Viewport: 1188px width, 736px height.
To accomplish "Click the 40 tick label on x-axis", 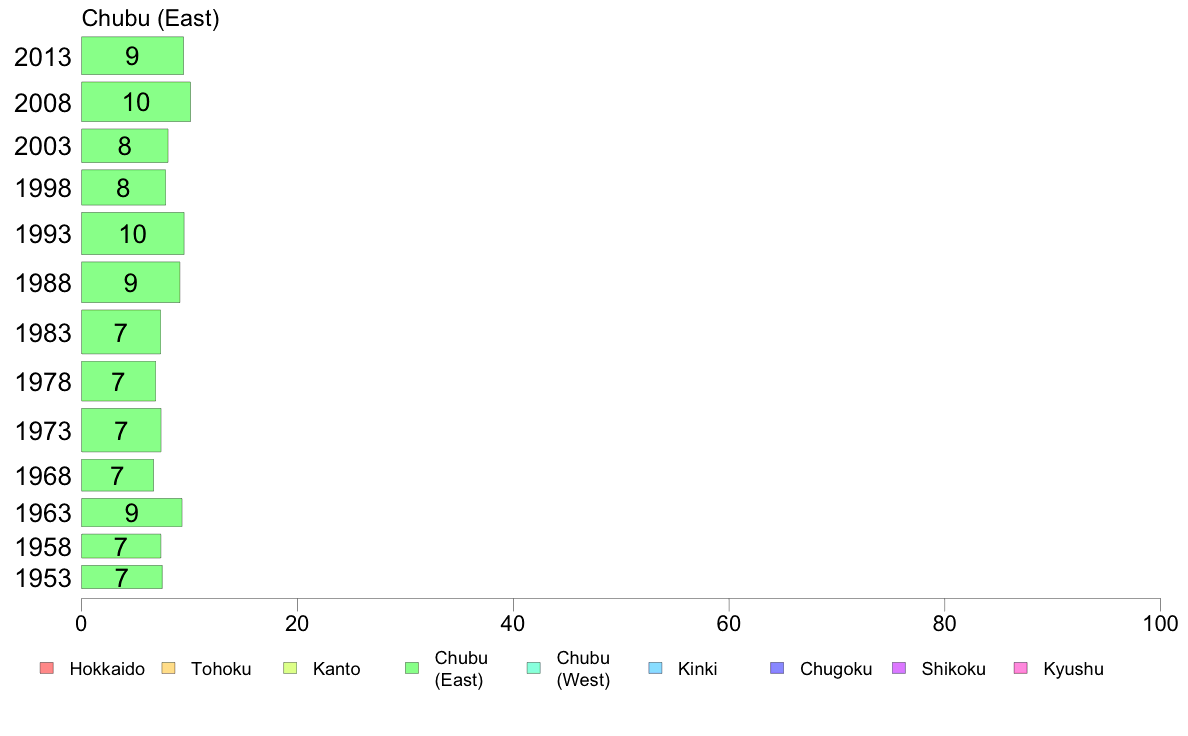I will point(513,624).
